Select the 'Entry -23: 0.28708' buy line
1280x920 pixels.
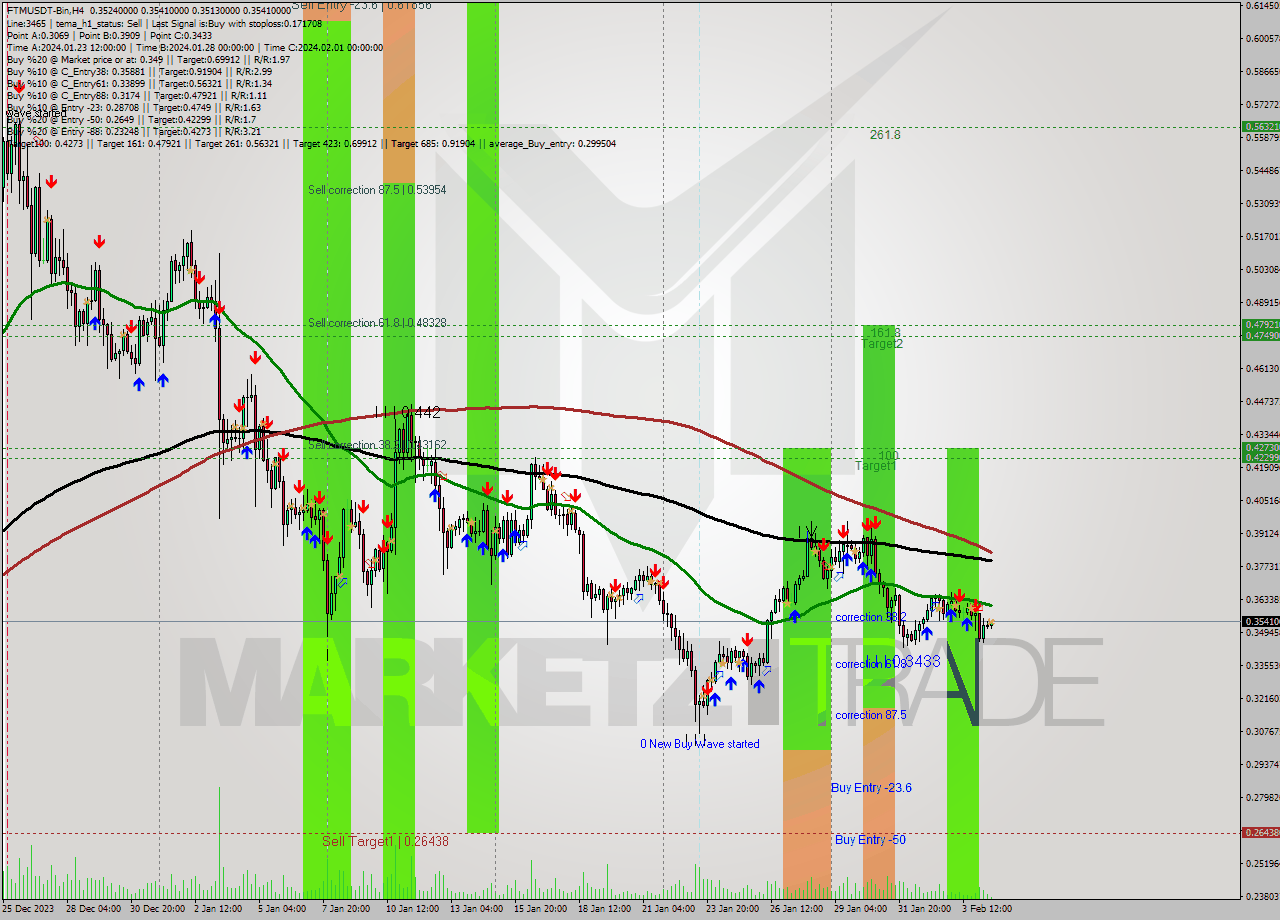coord(133,108)
